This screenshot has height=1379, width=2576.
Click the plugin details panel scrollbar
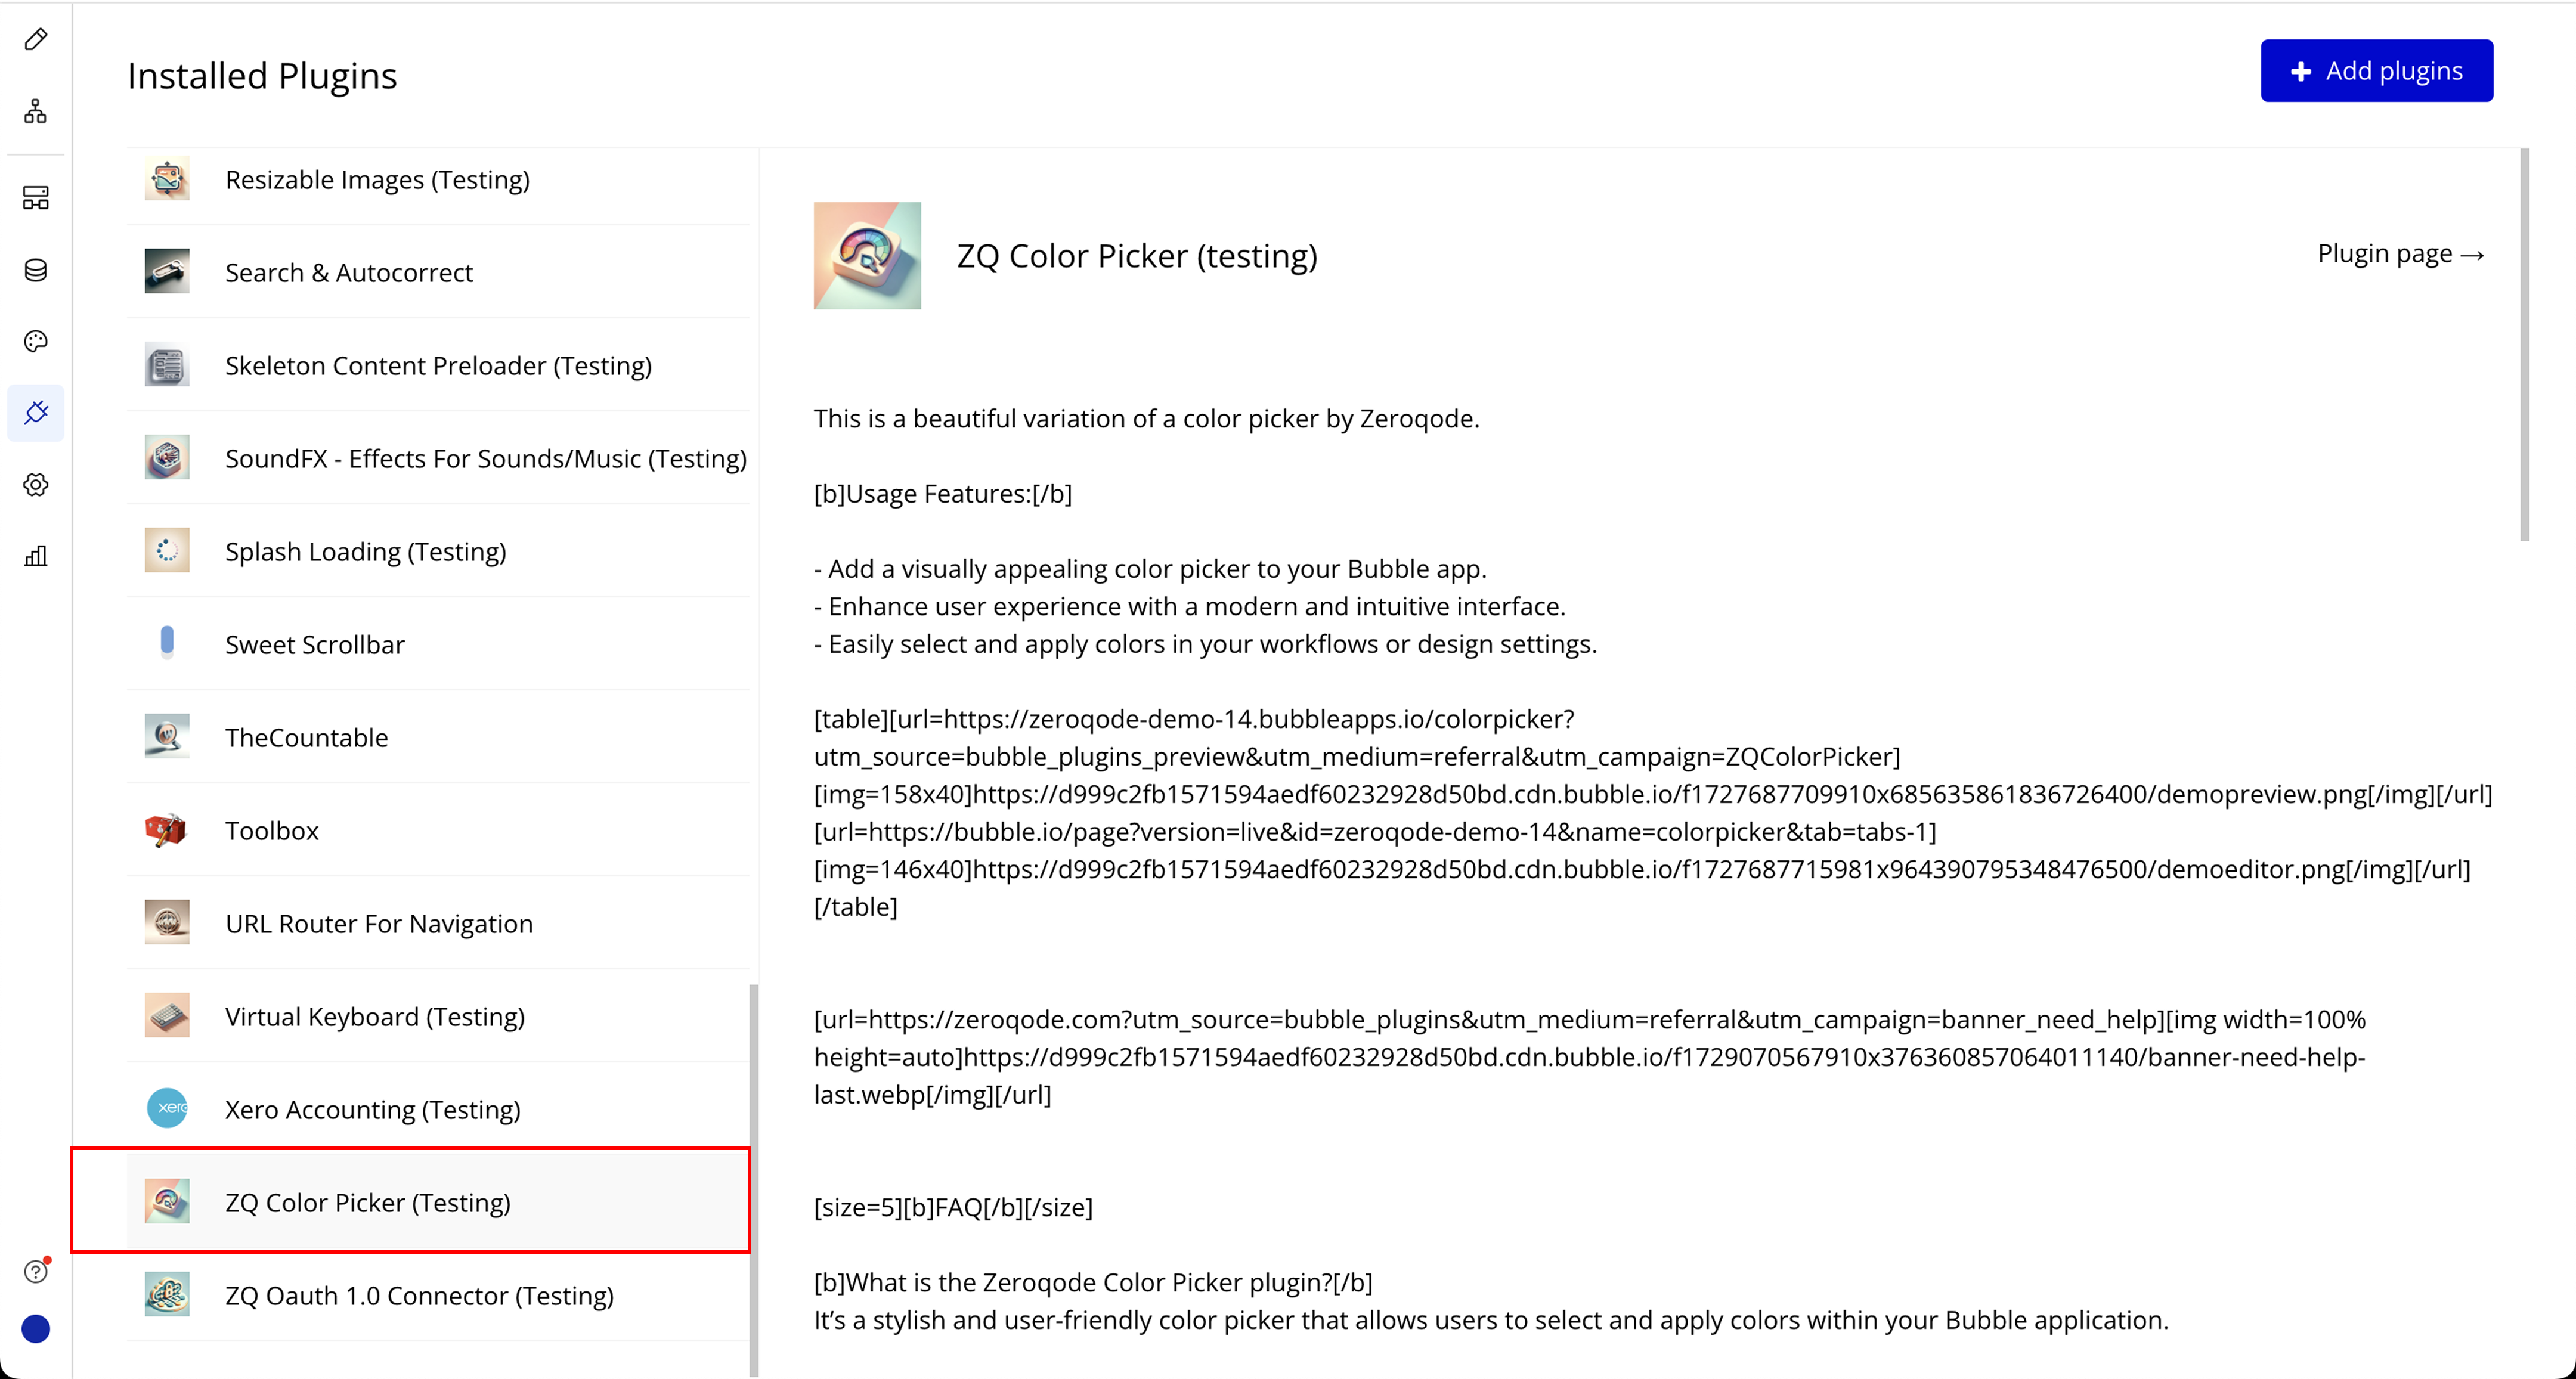pos(2524,345)
